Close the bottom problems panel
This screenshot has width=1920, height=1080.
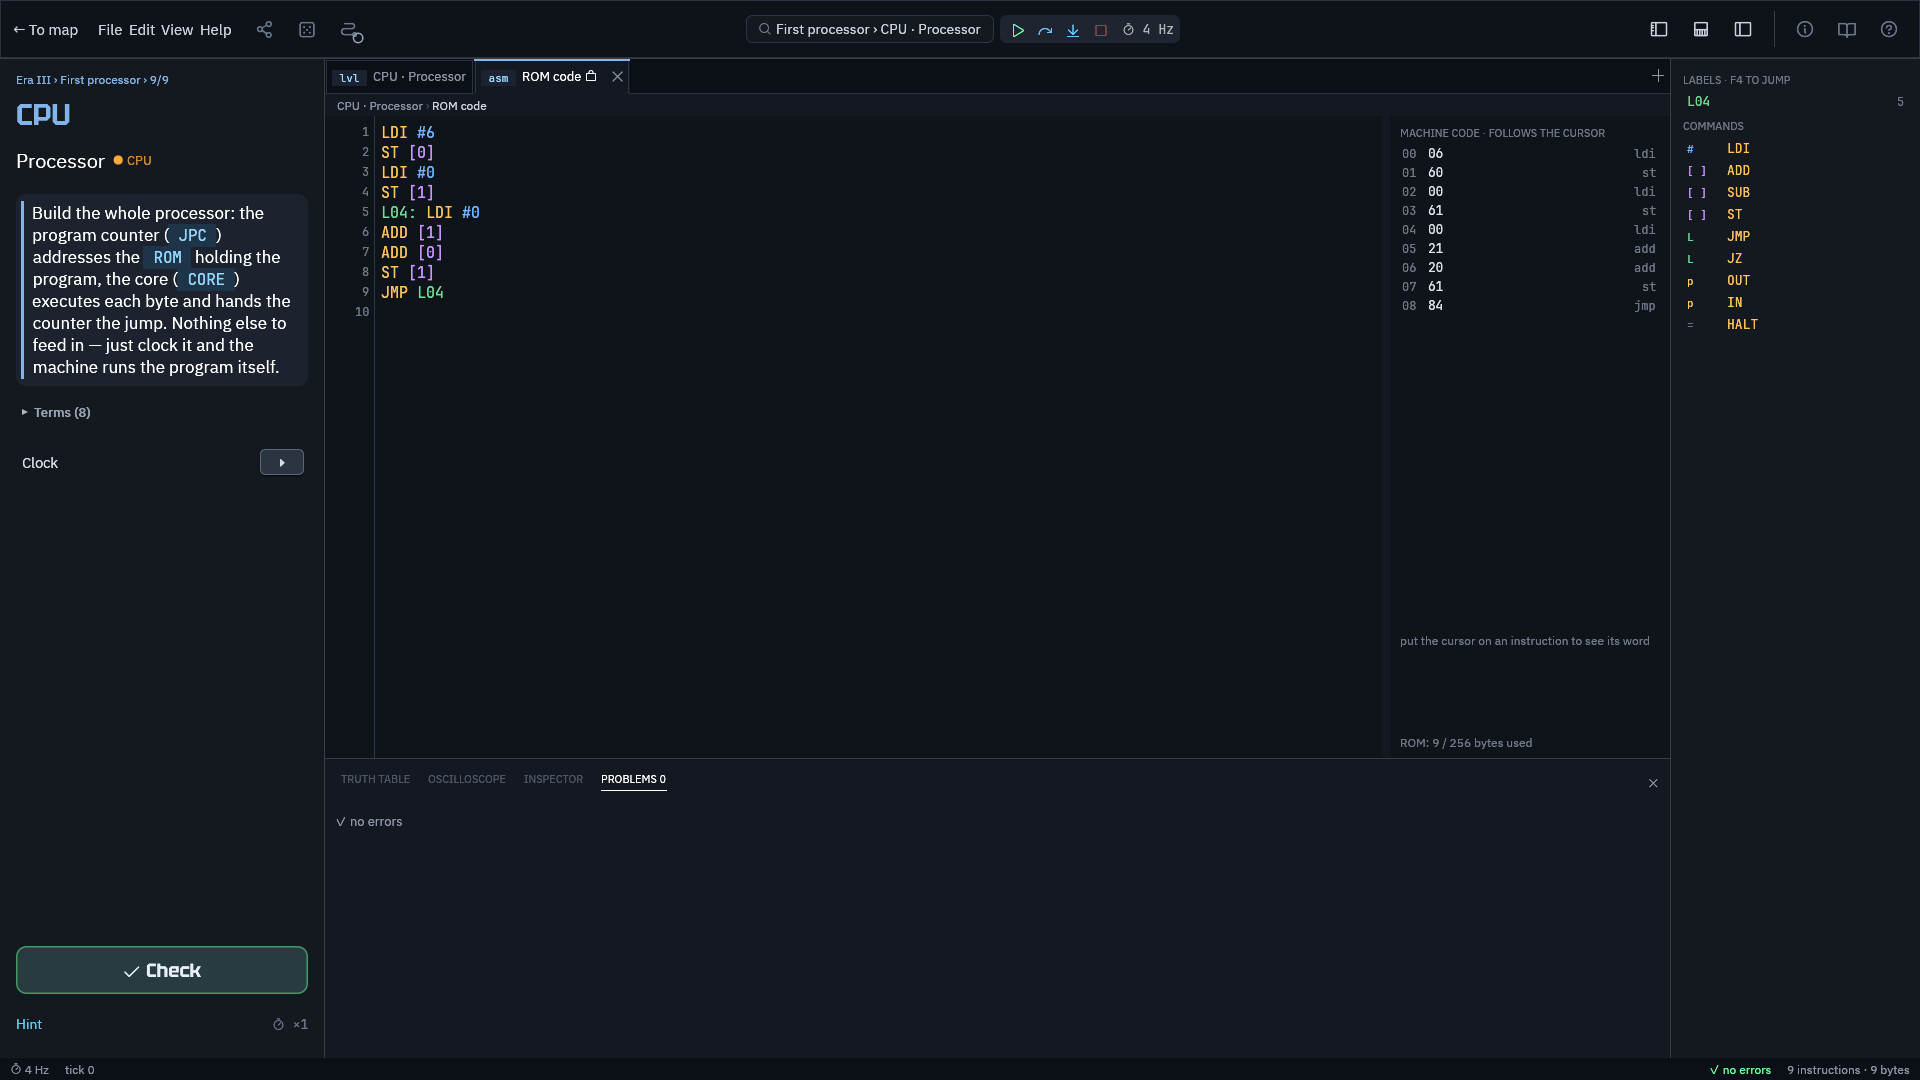pos(1653,784)
